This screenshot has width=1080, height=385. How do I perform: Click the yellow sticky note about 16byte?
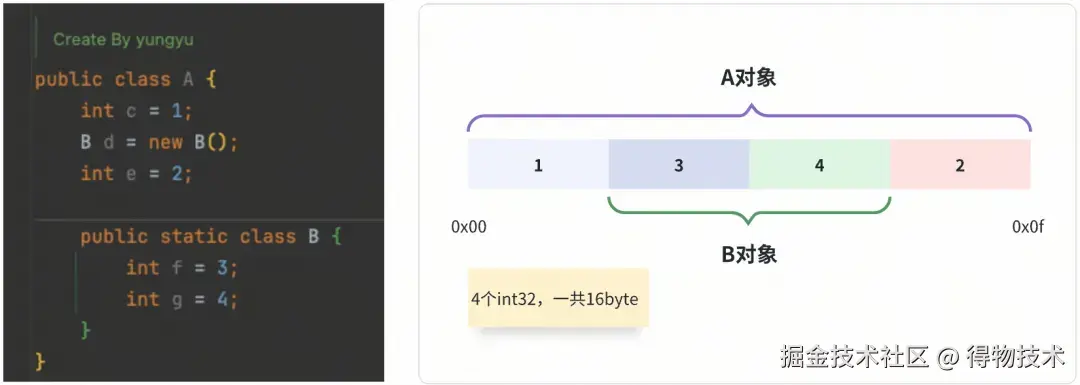point(558,298)
